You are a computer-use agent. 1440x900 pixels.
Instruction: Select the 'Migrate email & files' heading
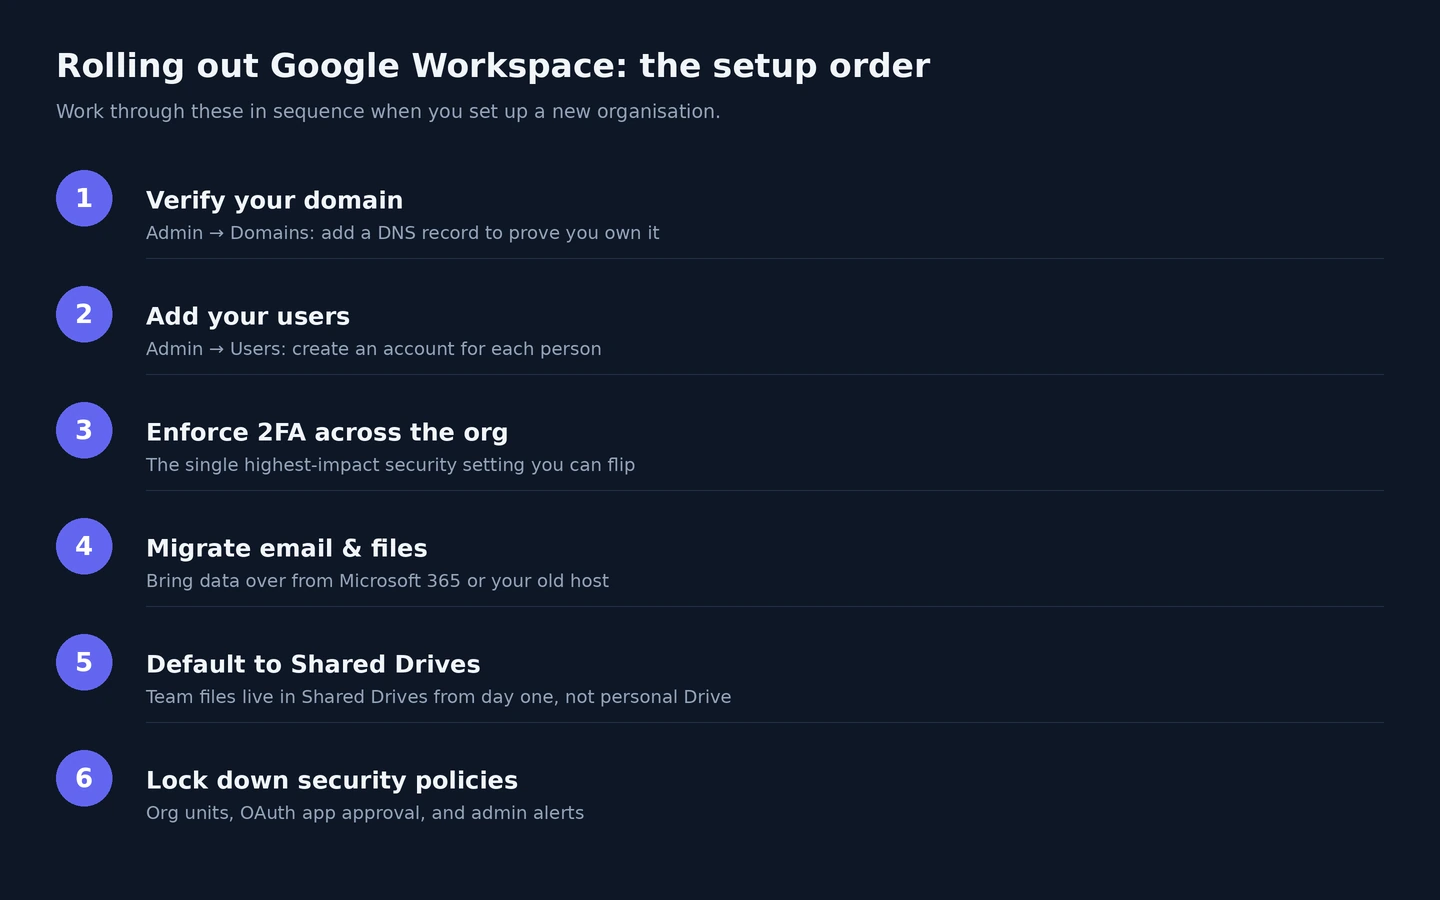click(x=287, y=548)
